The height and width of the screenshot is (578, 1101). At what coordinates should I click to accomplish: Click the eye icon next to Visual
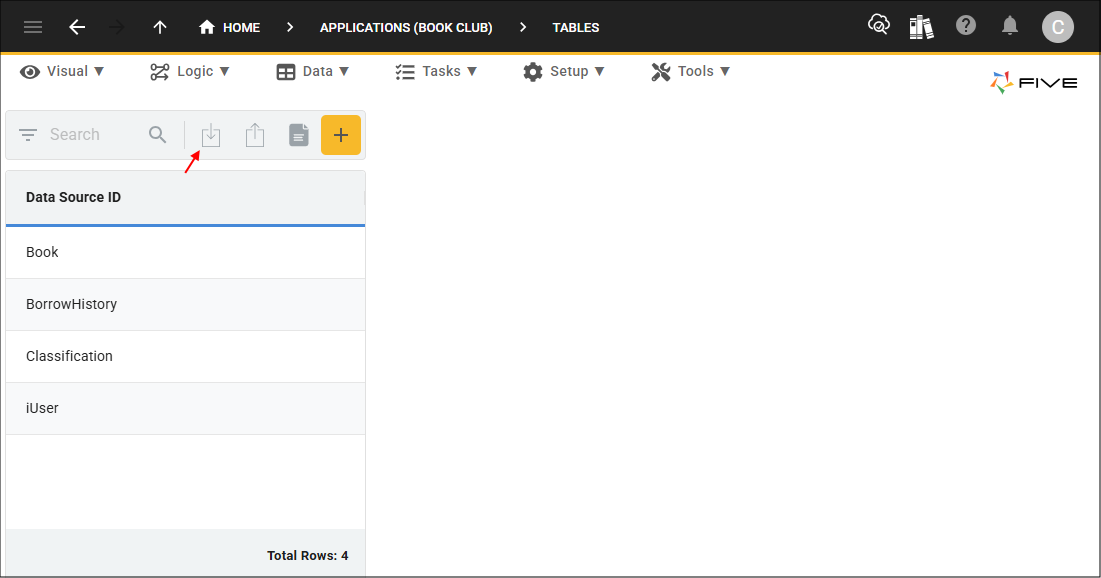[x=29, y=72]
